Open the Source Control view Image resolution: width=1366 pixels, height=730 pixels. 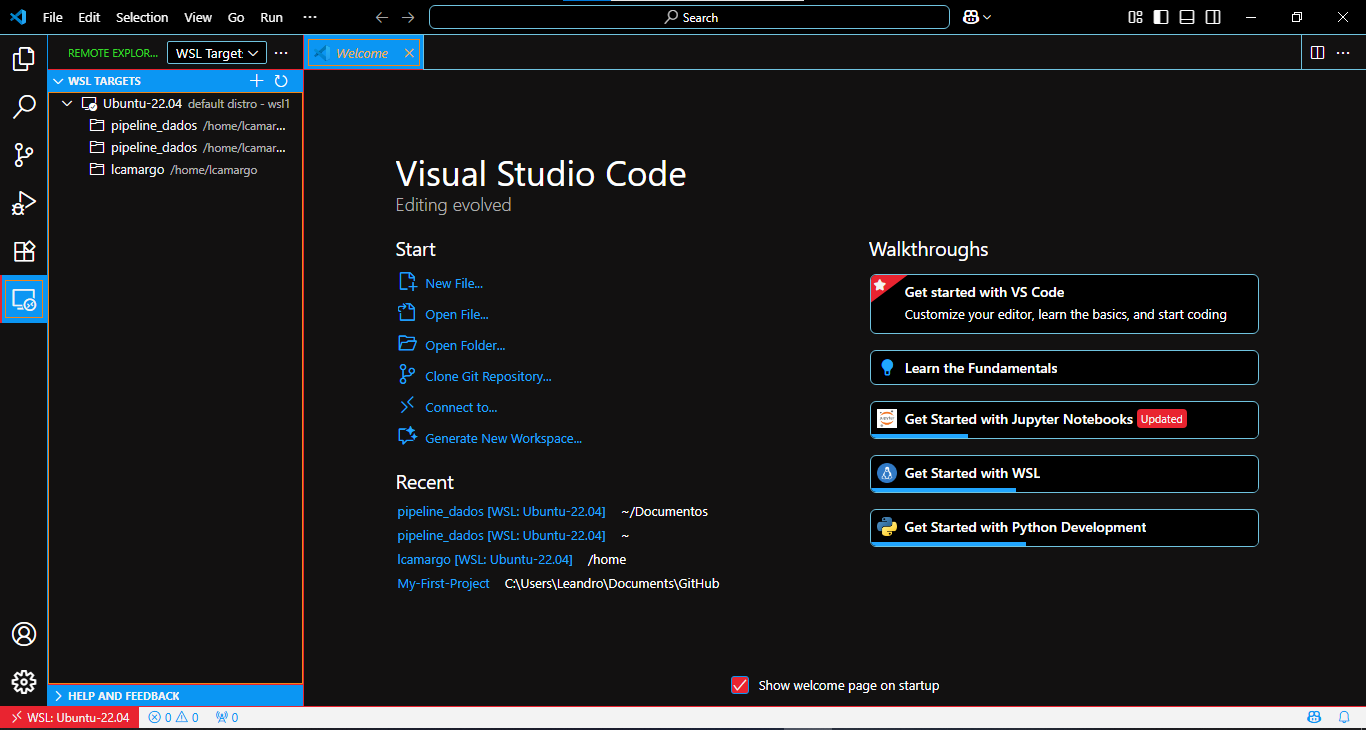click(24, 155)
